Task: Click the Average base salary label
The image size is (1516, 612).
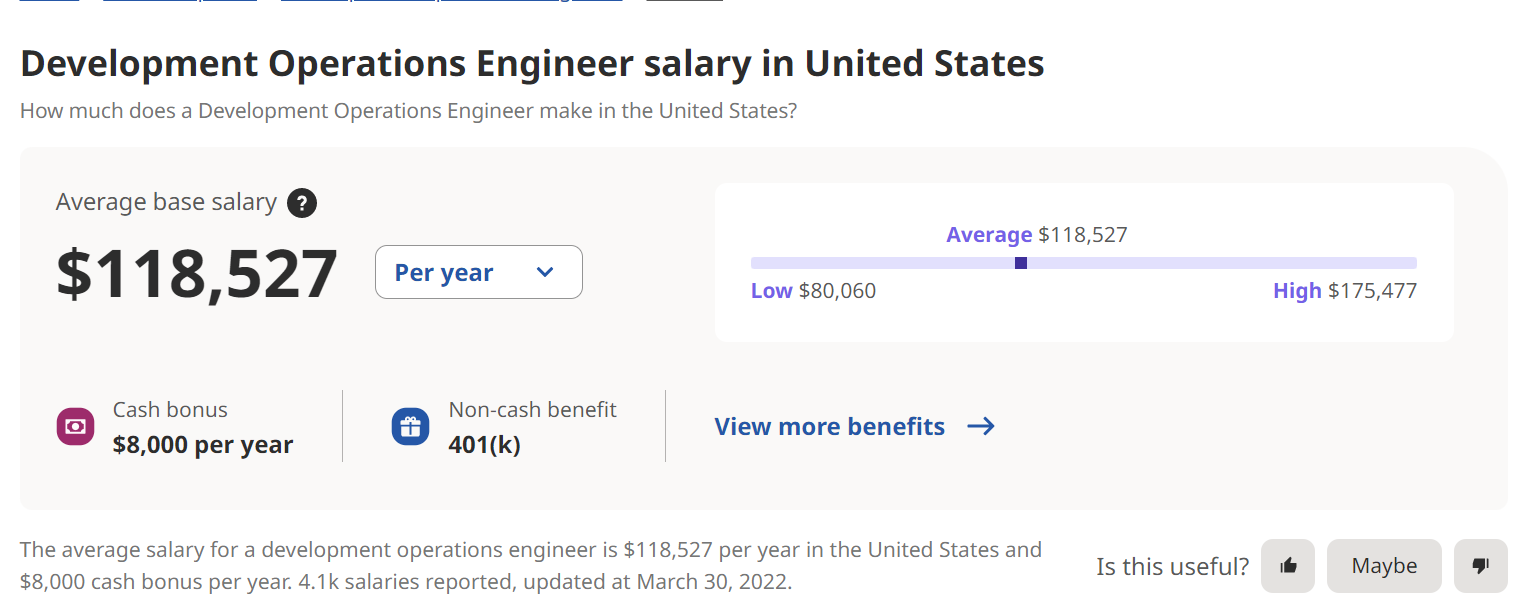Action: click(166, 202)
